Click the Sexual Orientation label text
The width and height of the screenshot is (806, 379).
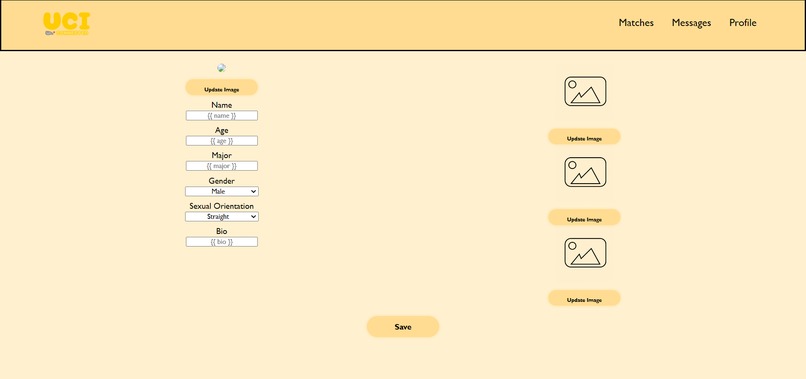(x=222, y=206)
